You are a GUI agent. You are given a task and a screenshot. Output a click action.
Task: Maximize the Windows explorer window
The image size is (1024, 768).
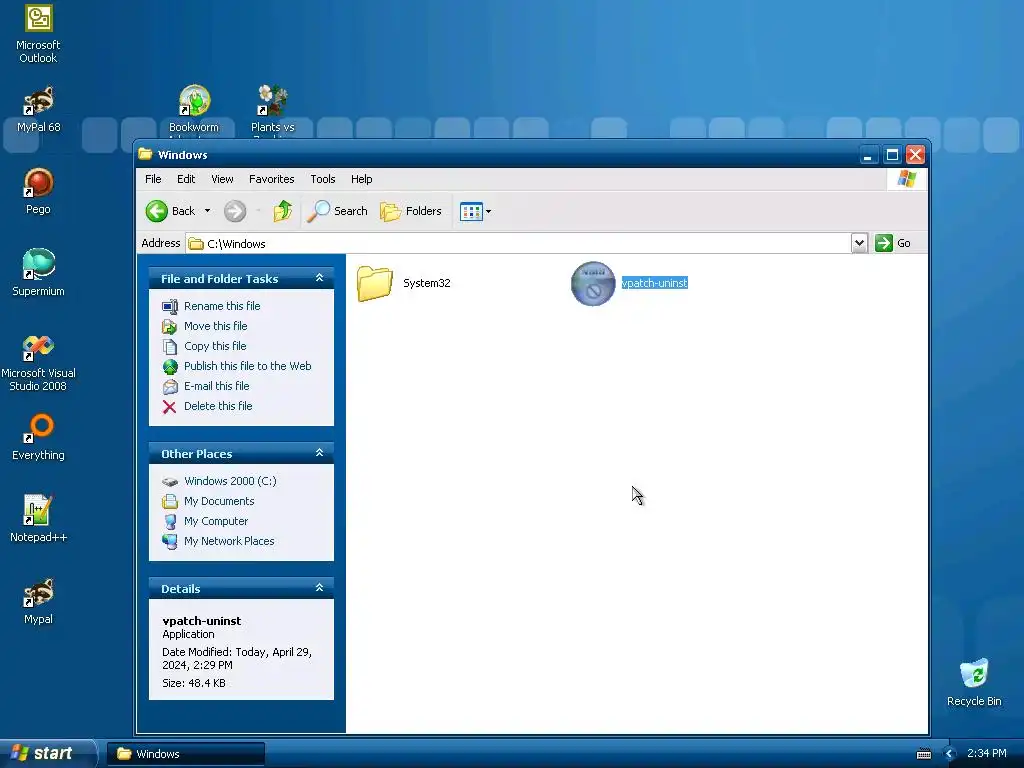click(892, 155)
